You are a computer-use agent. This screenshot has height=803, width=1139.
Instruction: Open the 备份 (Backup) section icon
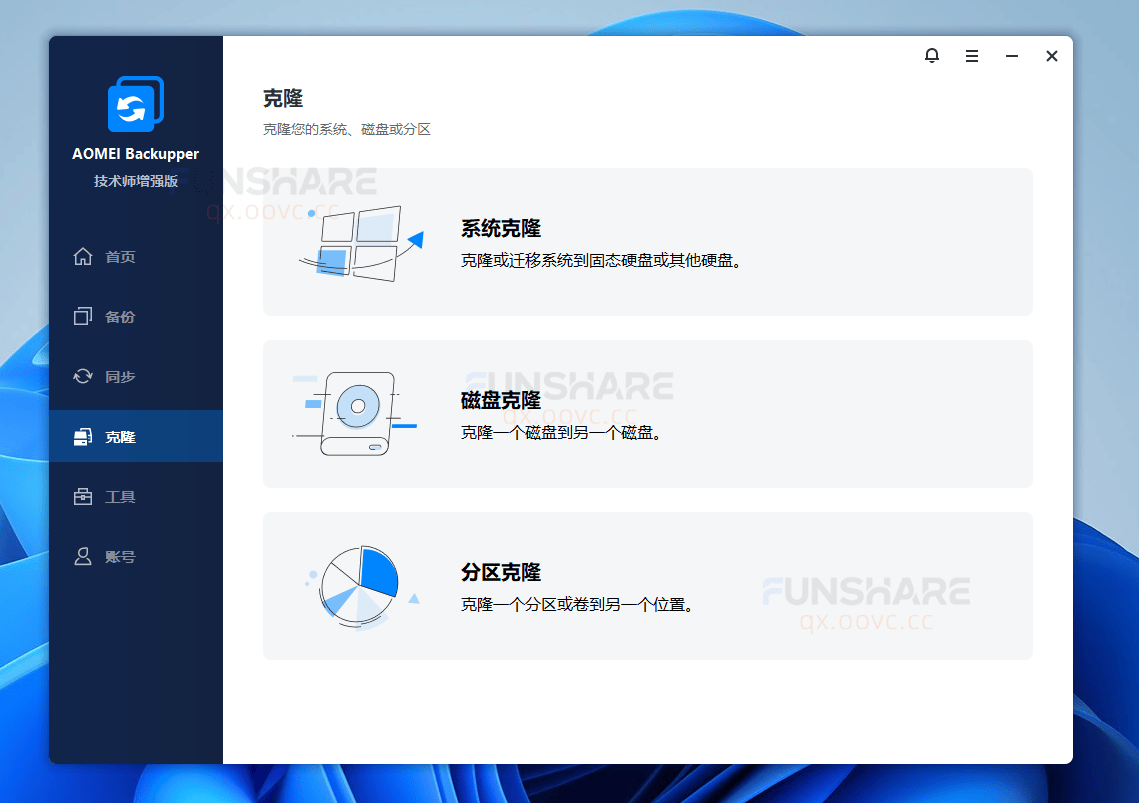[x=83, y=316]
